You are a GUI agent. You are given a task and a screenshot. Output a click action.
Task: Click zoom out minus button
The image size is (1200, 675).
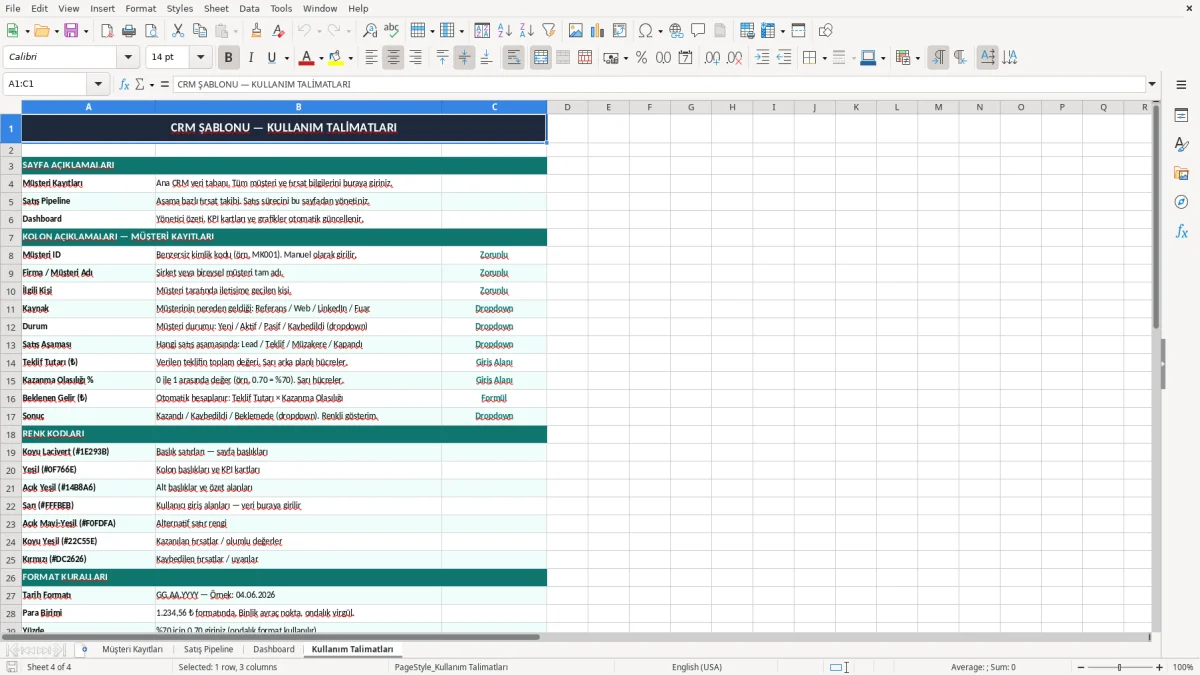[1081, 667]
